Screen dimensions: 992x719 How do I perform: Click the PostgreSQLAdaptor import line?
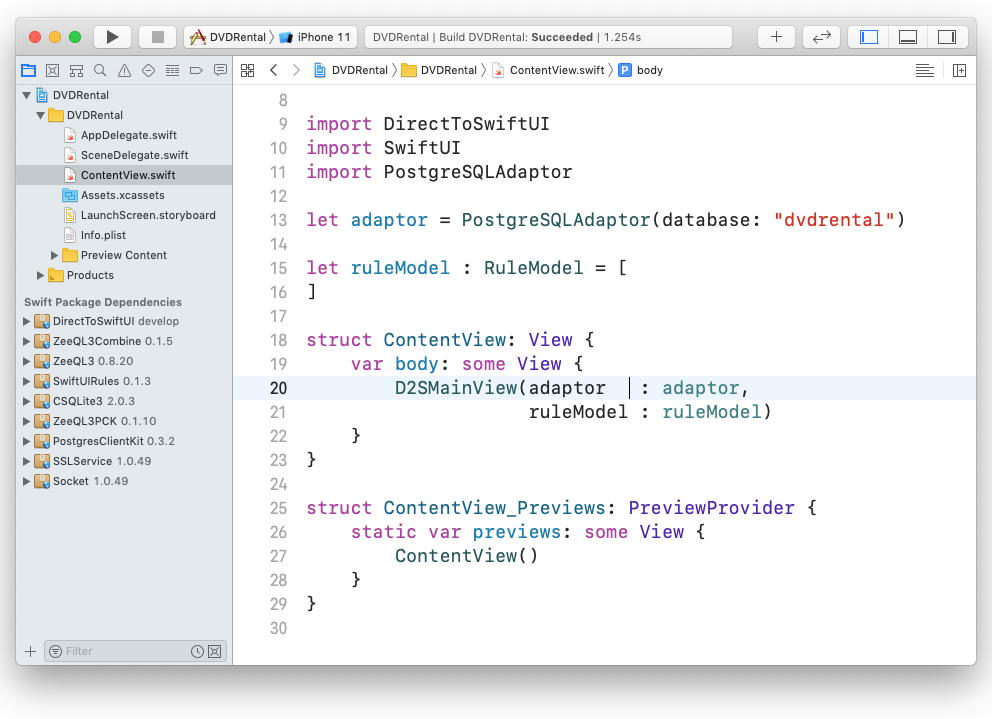pyautogui.click(x=439, y=172)
